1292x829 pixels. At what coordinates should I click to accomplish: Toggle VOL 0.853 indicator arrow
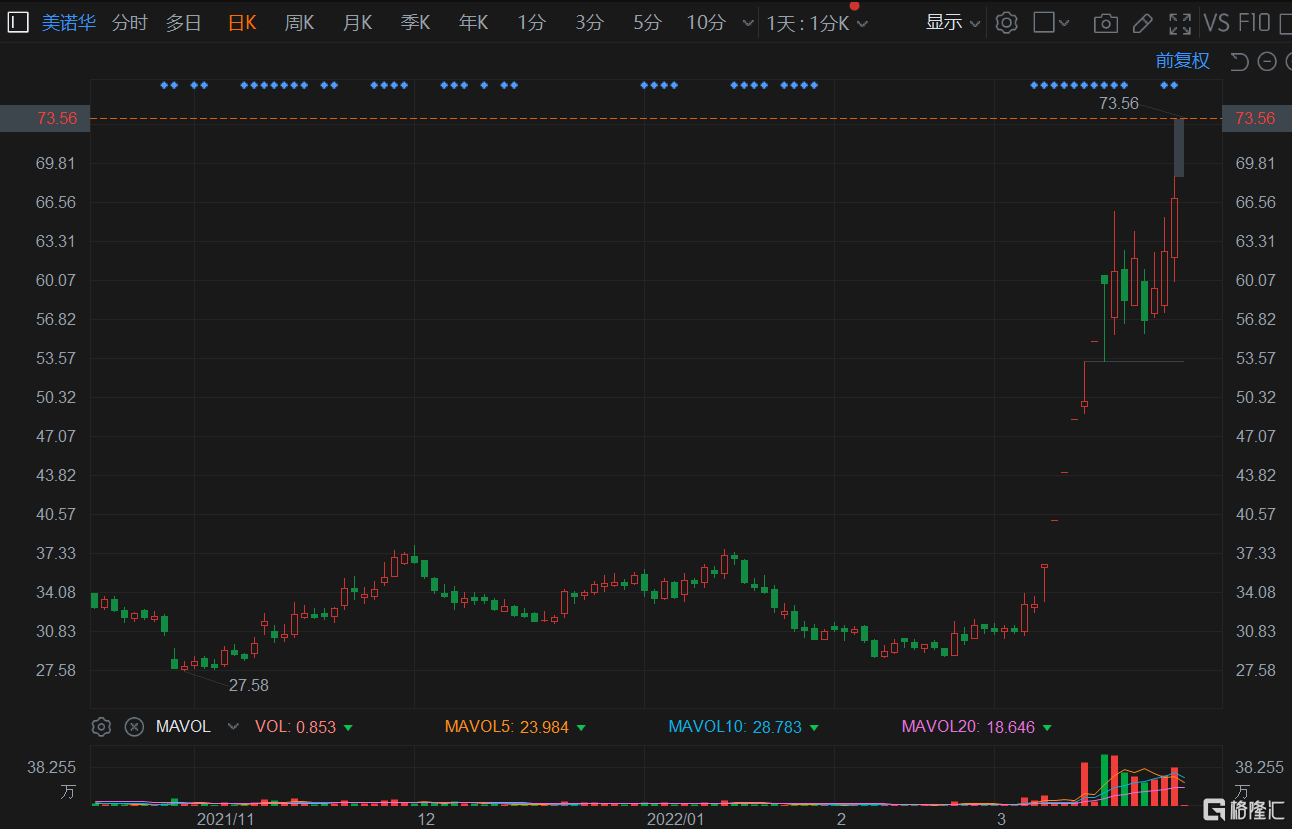348,728
